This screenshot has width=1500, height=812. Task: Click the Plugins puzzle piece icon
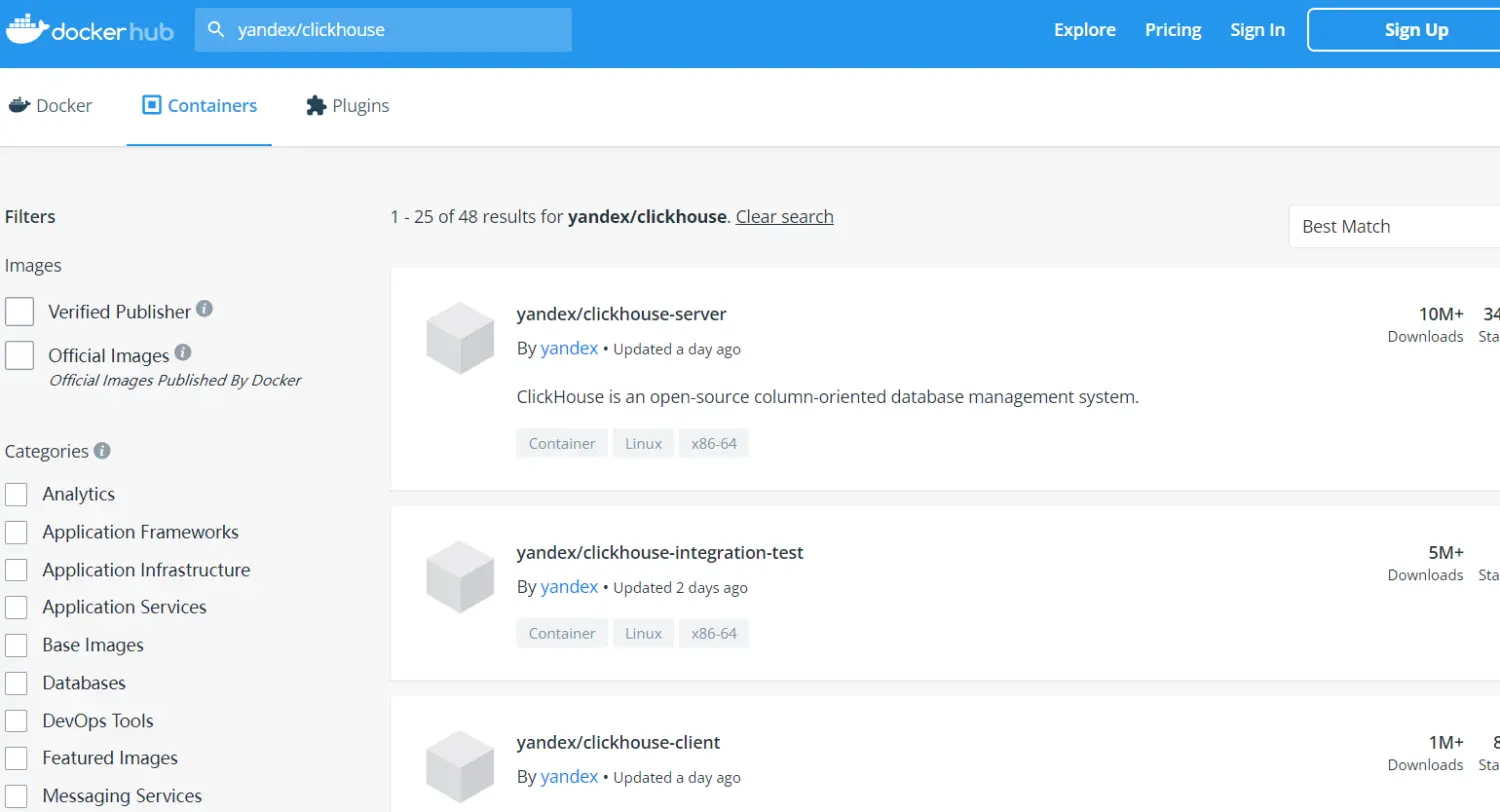point(316,105)
